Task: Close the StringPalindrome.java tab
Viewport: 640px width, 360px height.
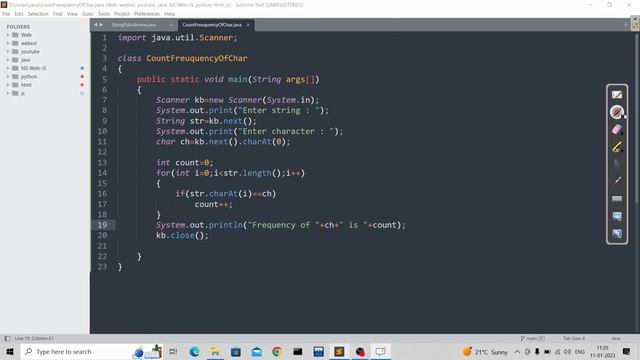Action: [171, 25]
